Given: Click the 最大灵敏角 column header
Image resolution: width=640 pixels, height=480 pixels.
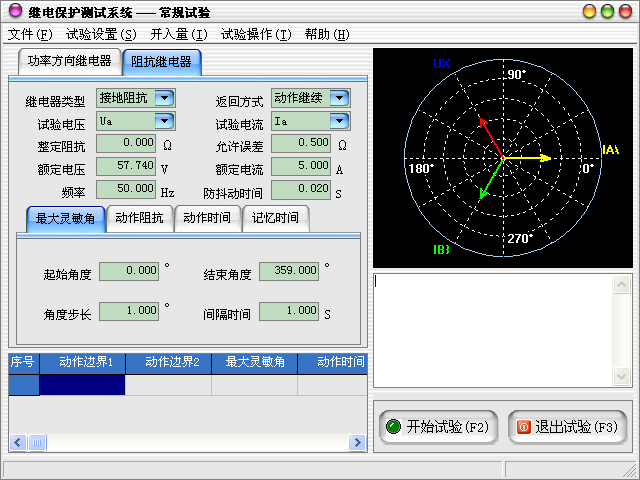Looking at the screenshot, I should click(255, 363).
